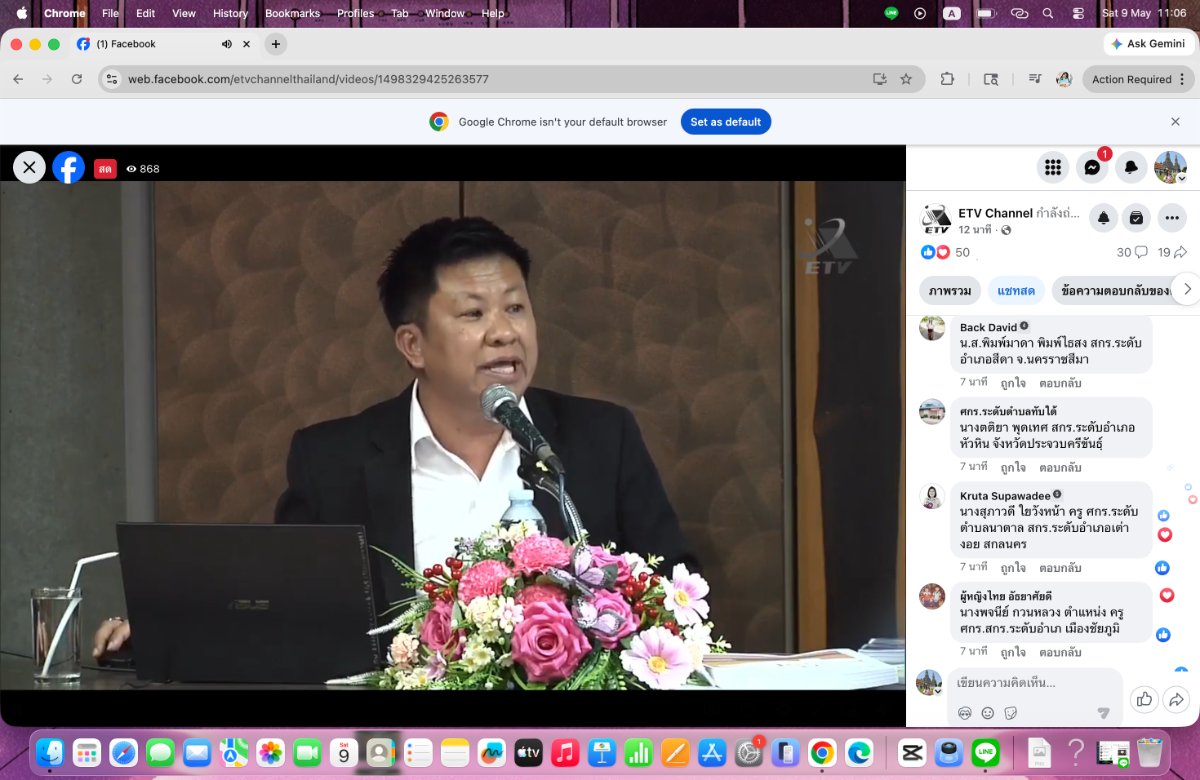The height and width of the screenshot is (780, 1200).
Task: Open the Window menu
Action: coord(445,13)
